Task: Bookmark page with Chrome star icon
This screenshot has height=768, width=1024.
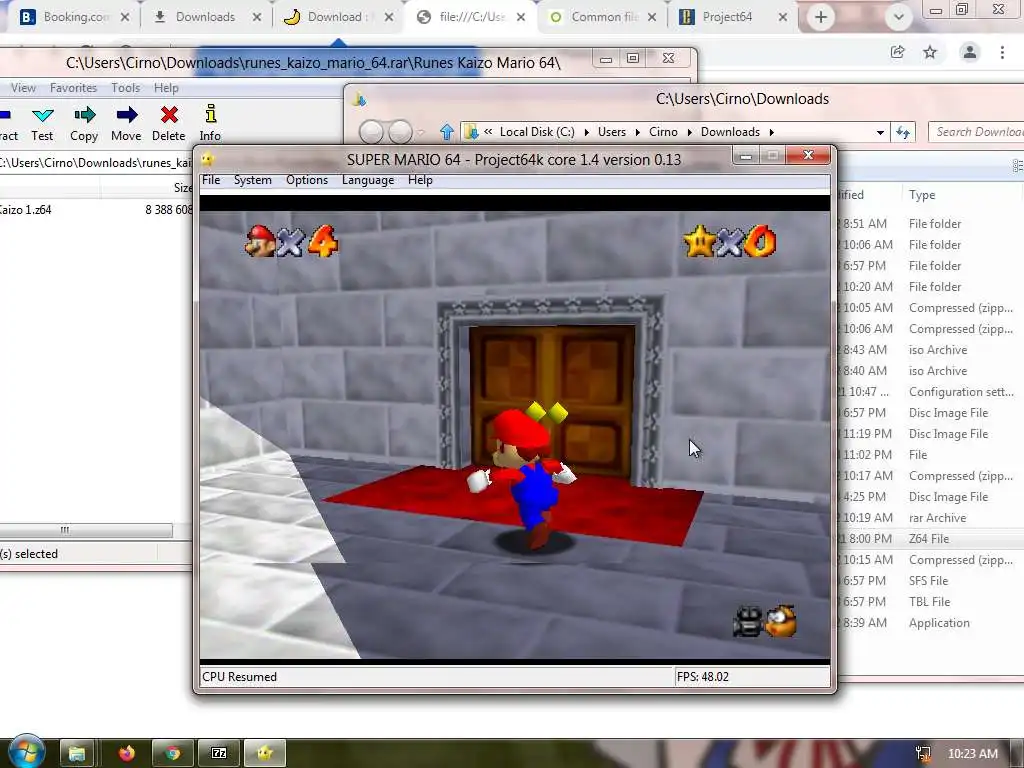Action: coord(930,52)
